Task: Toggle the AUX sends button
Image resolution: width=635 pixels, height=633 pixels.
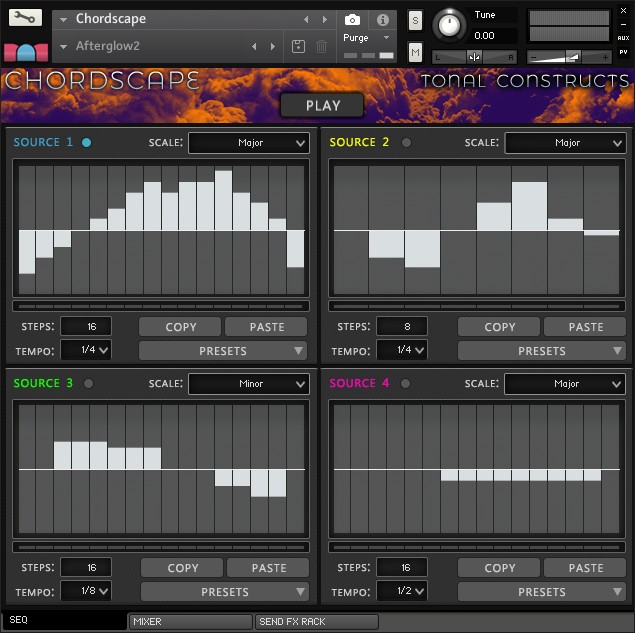Action: pos(623,38)
